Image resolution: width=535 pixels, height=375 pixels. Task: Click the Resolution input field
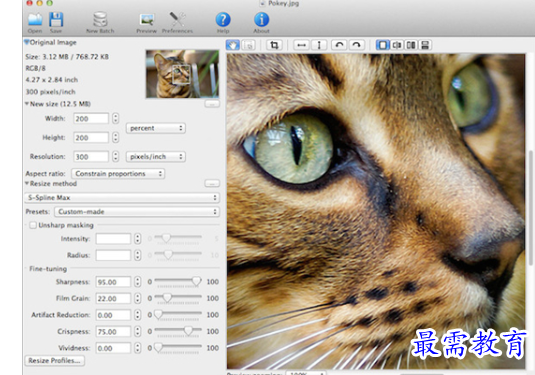(x=91, y=157)
